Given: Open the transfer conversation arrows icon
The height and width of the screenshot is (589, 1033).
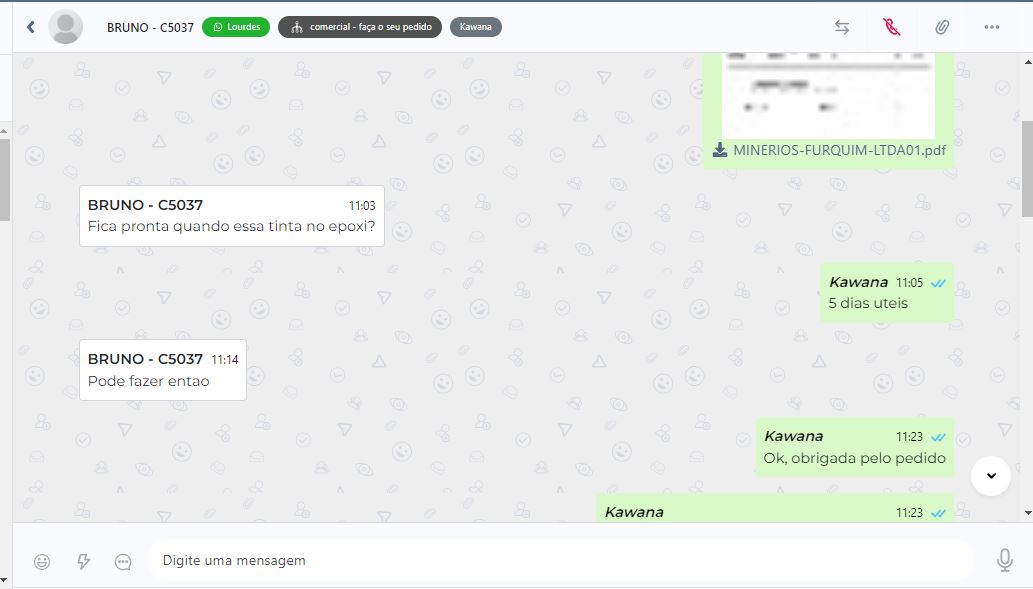Looking at the screenshot, I should coord(841,27).
